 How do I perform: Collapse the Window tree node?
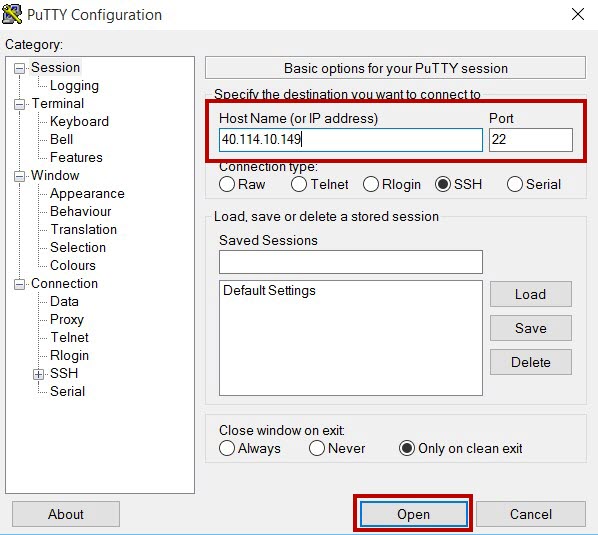coord(19,176)
